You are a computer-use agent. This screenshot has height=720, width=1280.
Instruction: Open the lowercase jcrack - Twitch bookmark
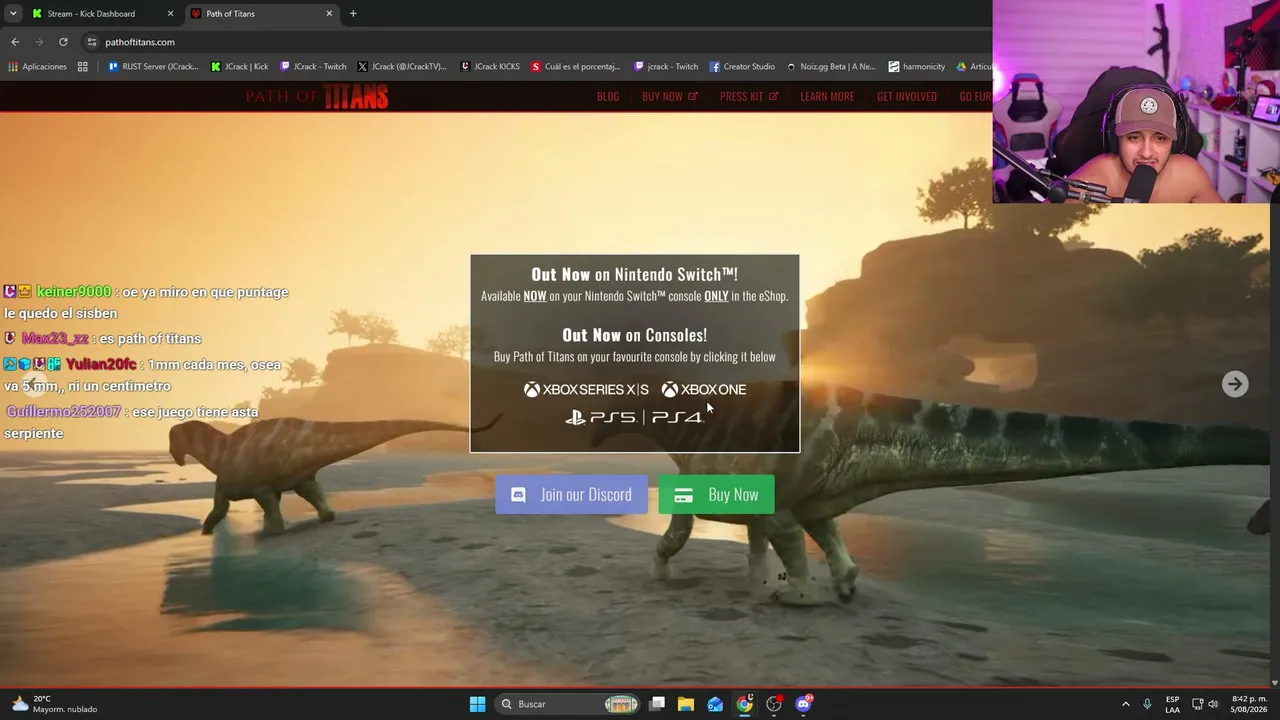(x=666, y=67)
